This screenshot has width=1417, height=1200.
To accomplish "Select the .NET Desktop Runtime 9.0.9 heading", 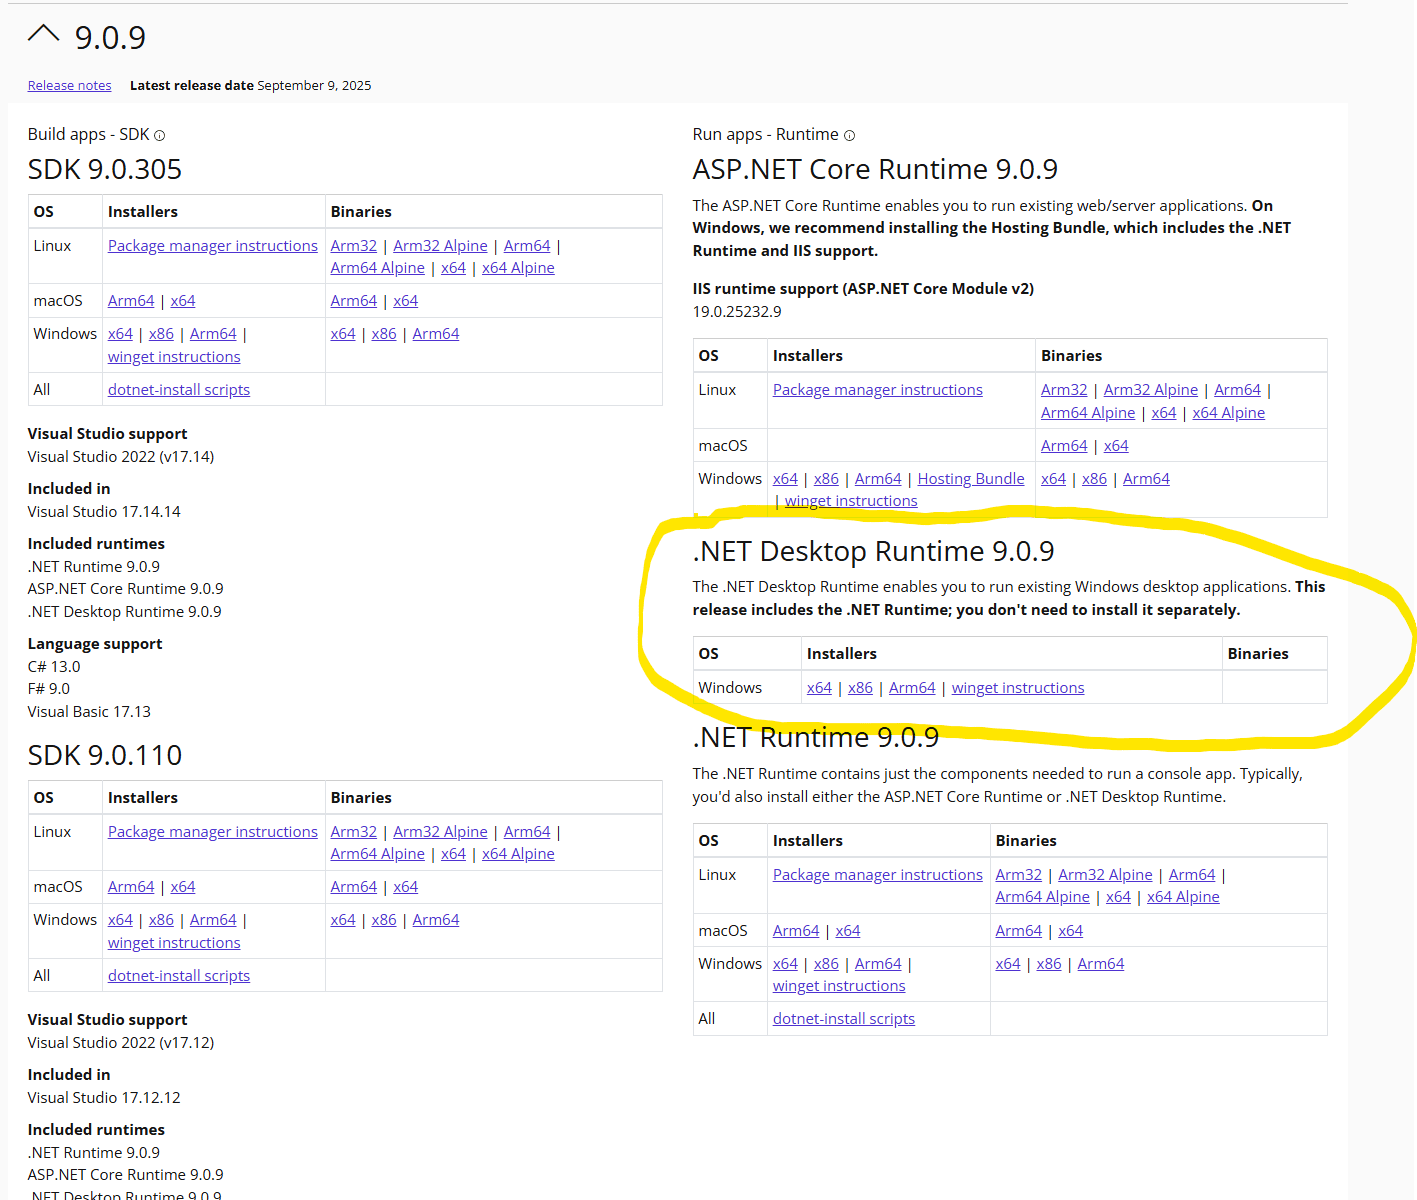I will [874, 551].
